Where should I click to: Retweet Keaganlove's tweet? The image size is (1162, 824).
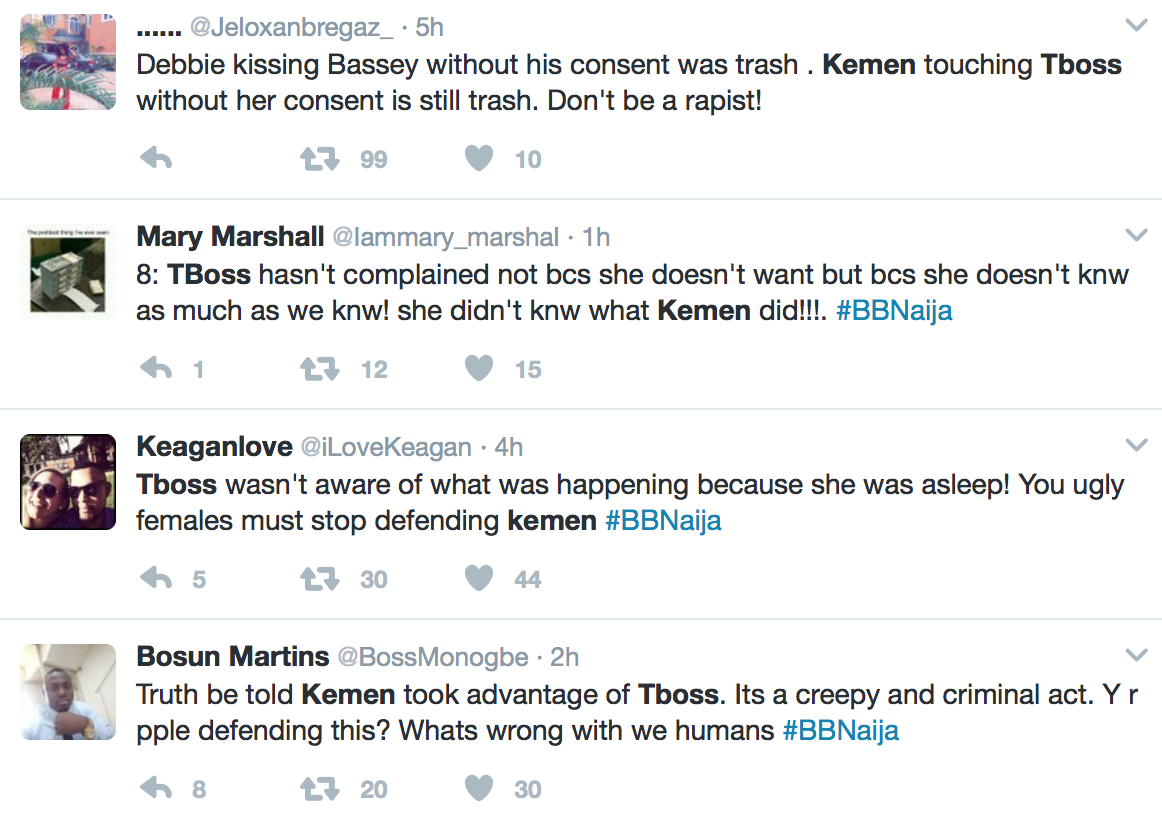click(320, 579)
